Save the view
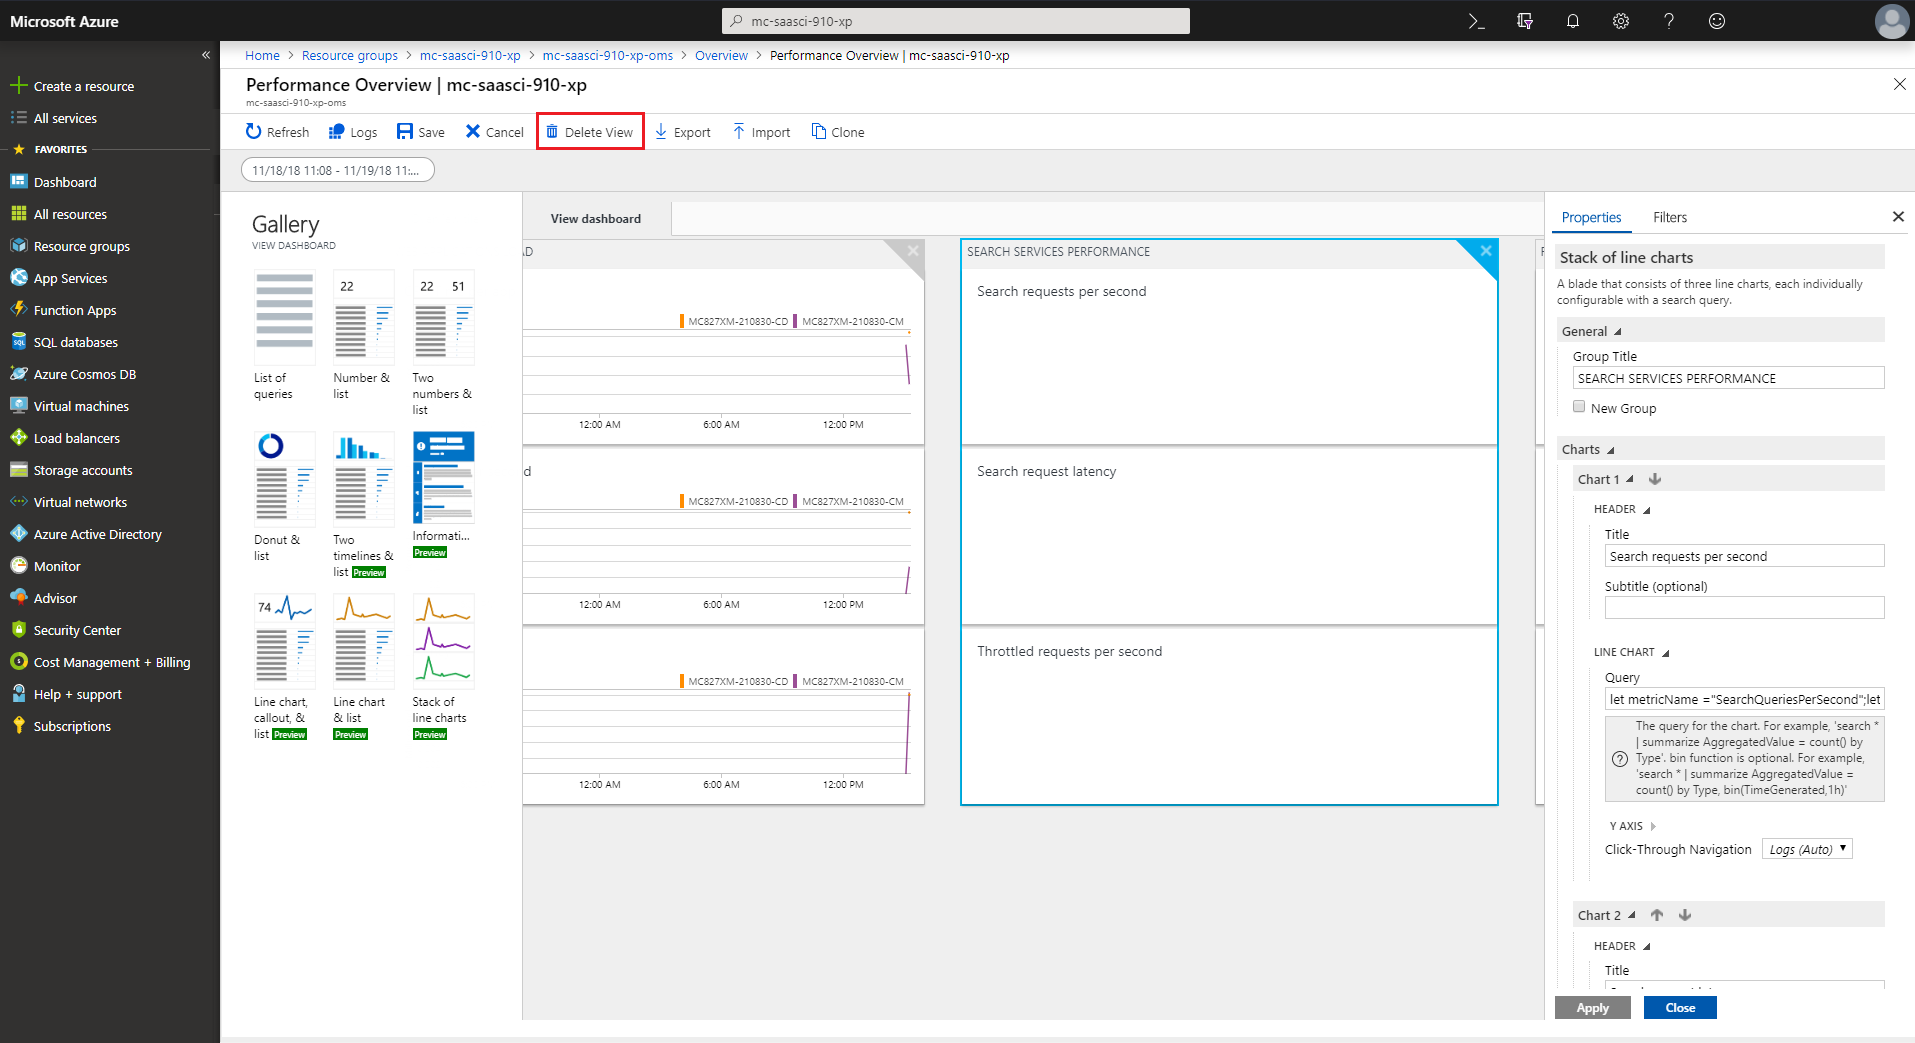Image resolution: width=1915 pixels, height=1043 pixels. click(x=421, y=132)
